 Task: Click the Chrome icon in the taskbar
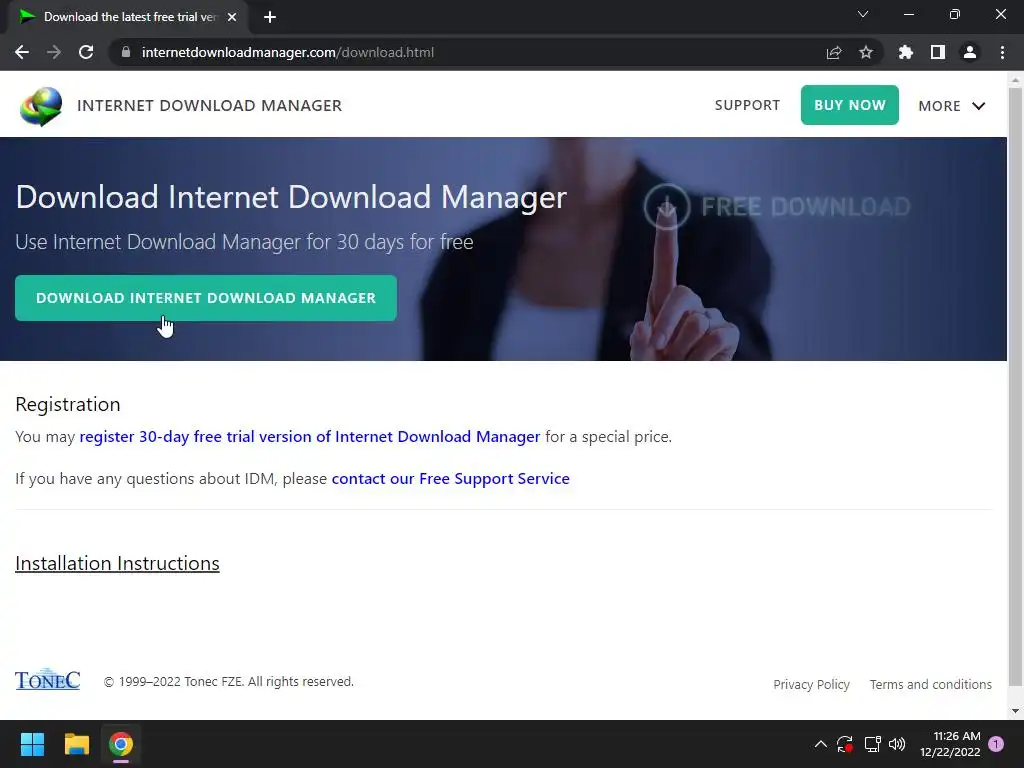coord(121,744)
